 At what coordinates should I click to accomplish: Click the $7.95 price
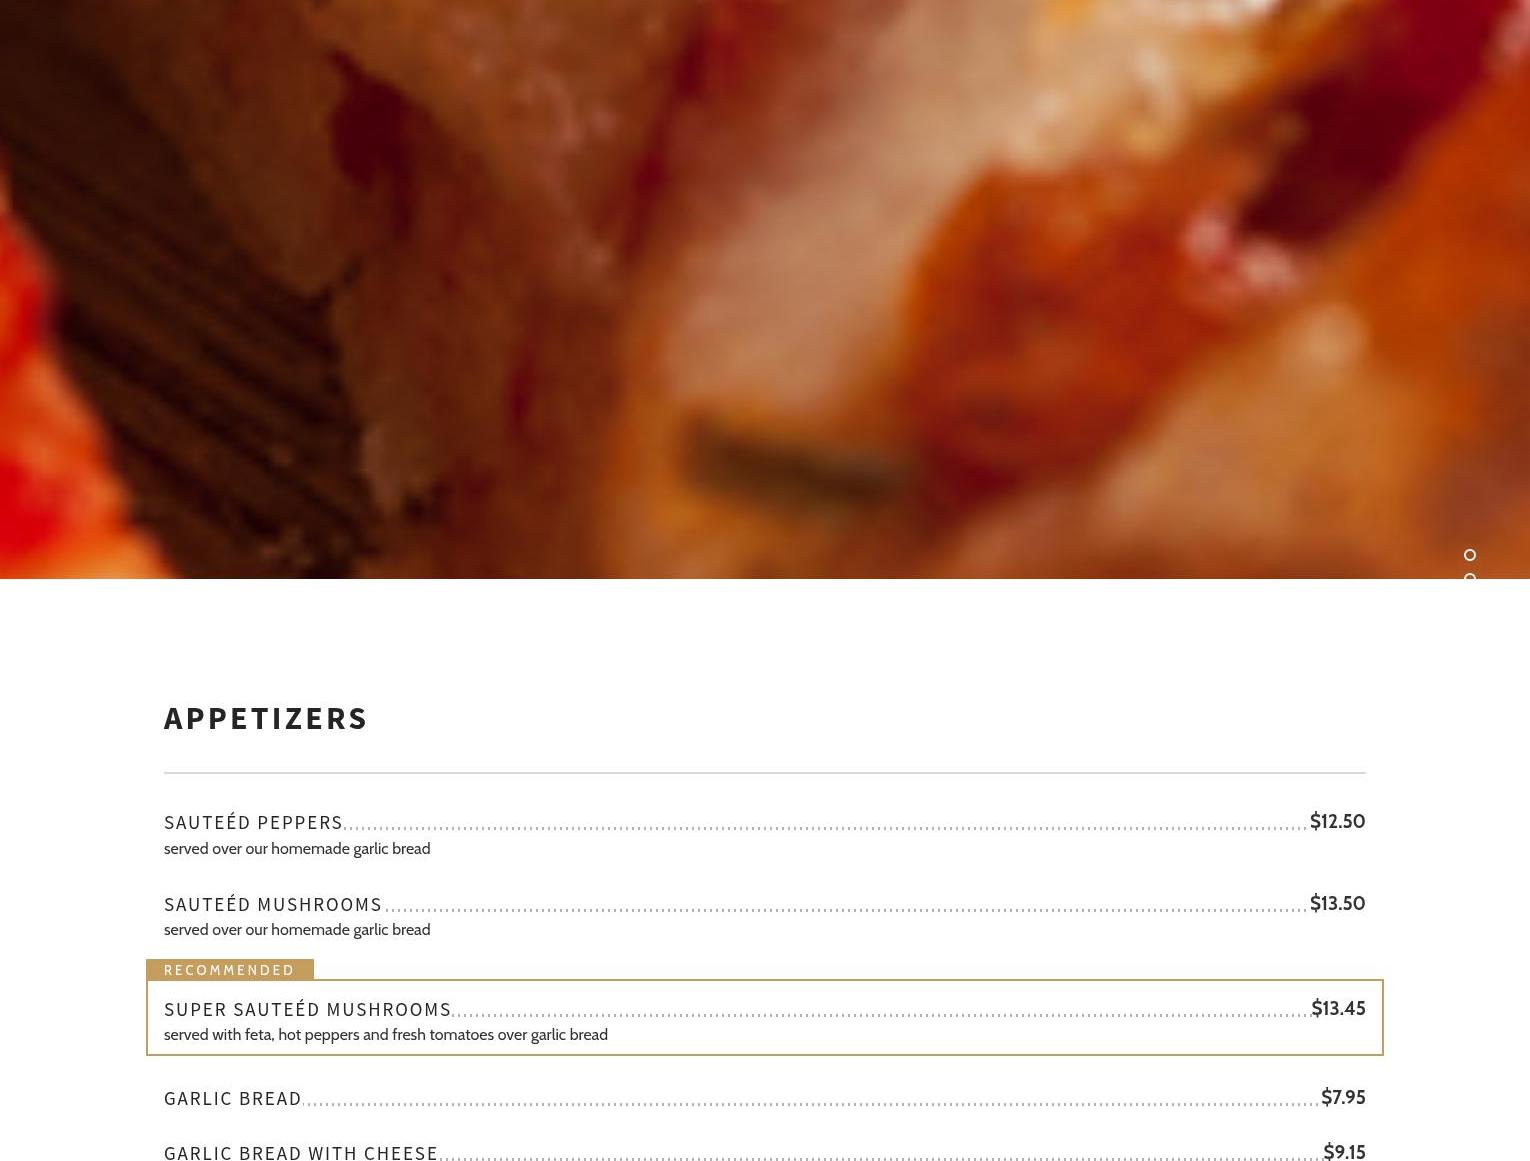1343,1097
